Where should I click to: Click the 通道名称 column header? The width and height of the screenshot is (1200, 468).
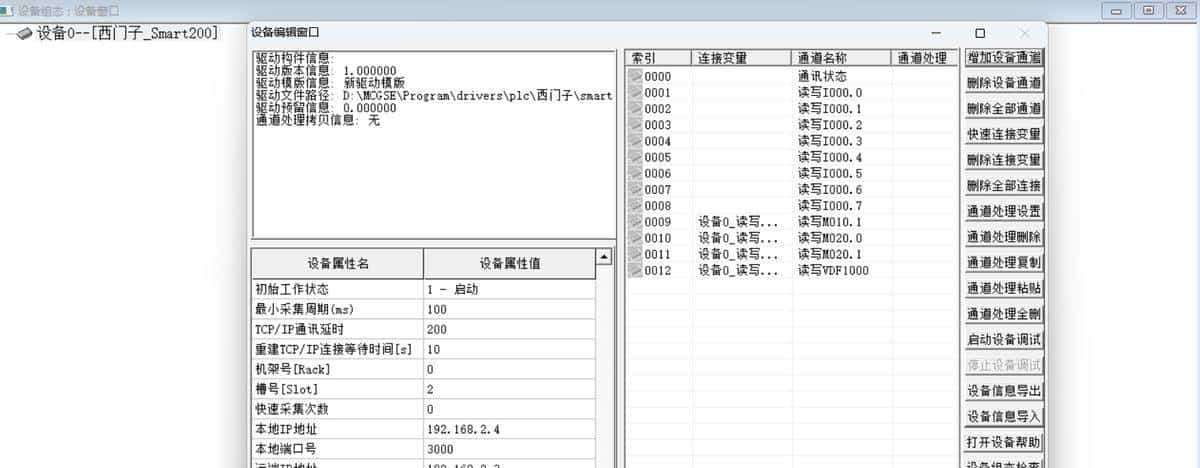(x=842, y=58)
